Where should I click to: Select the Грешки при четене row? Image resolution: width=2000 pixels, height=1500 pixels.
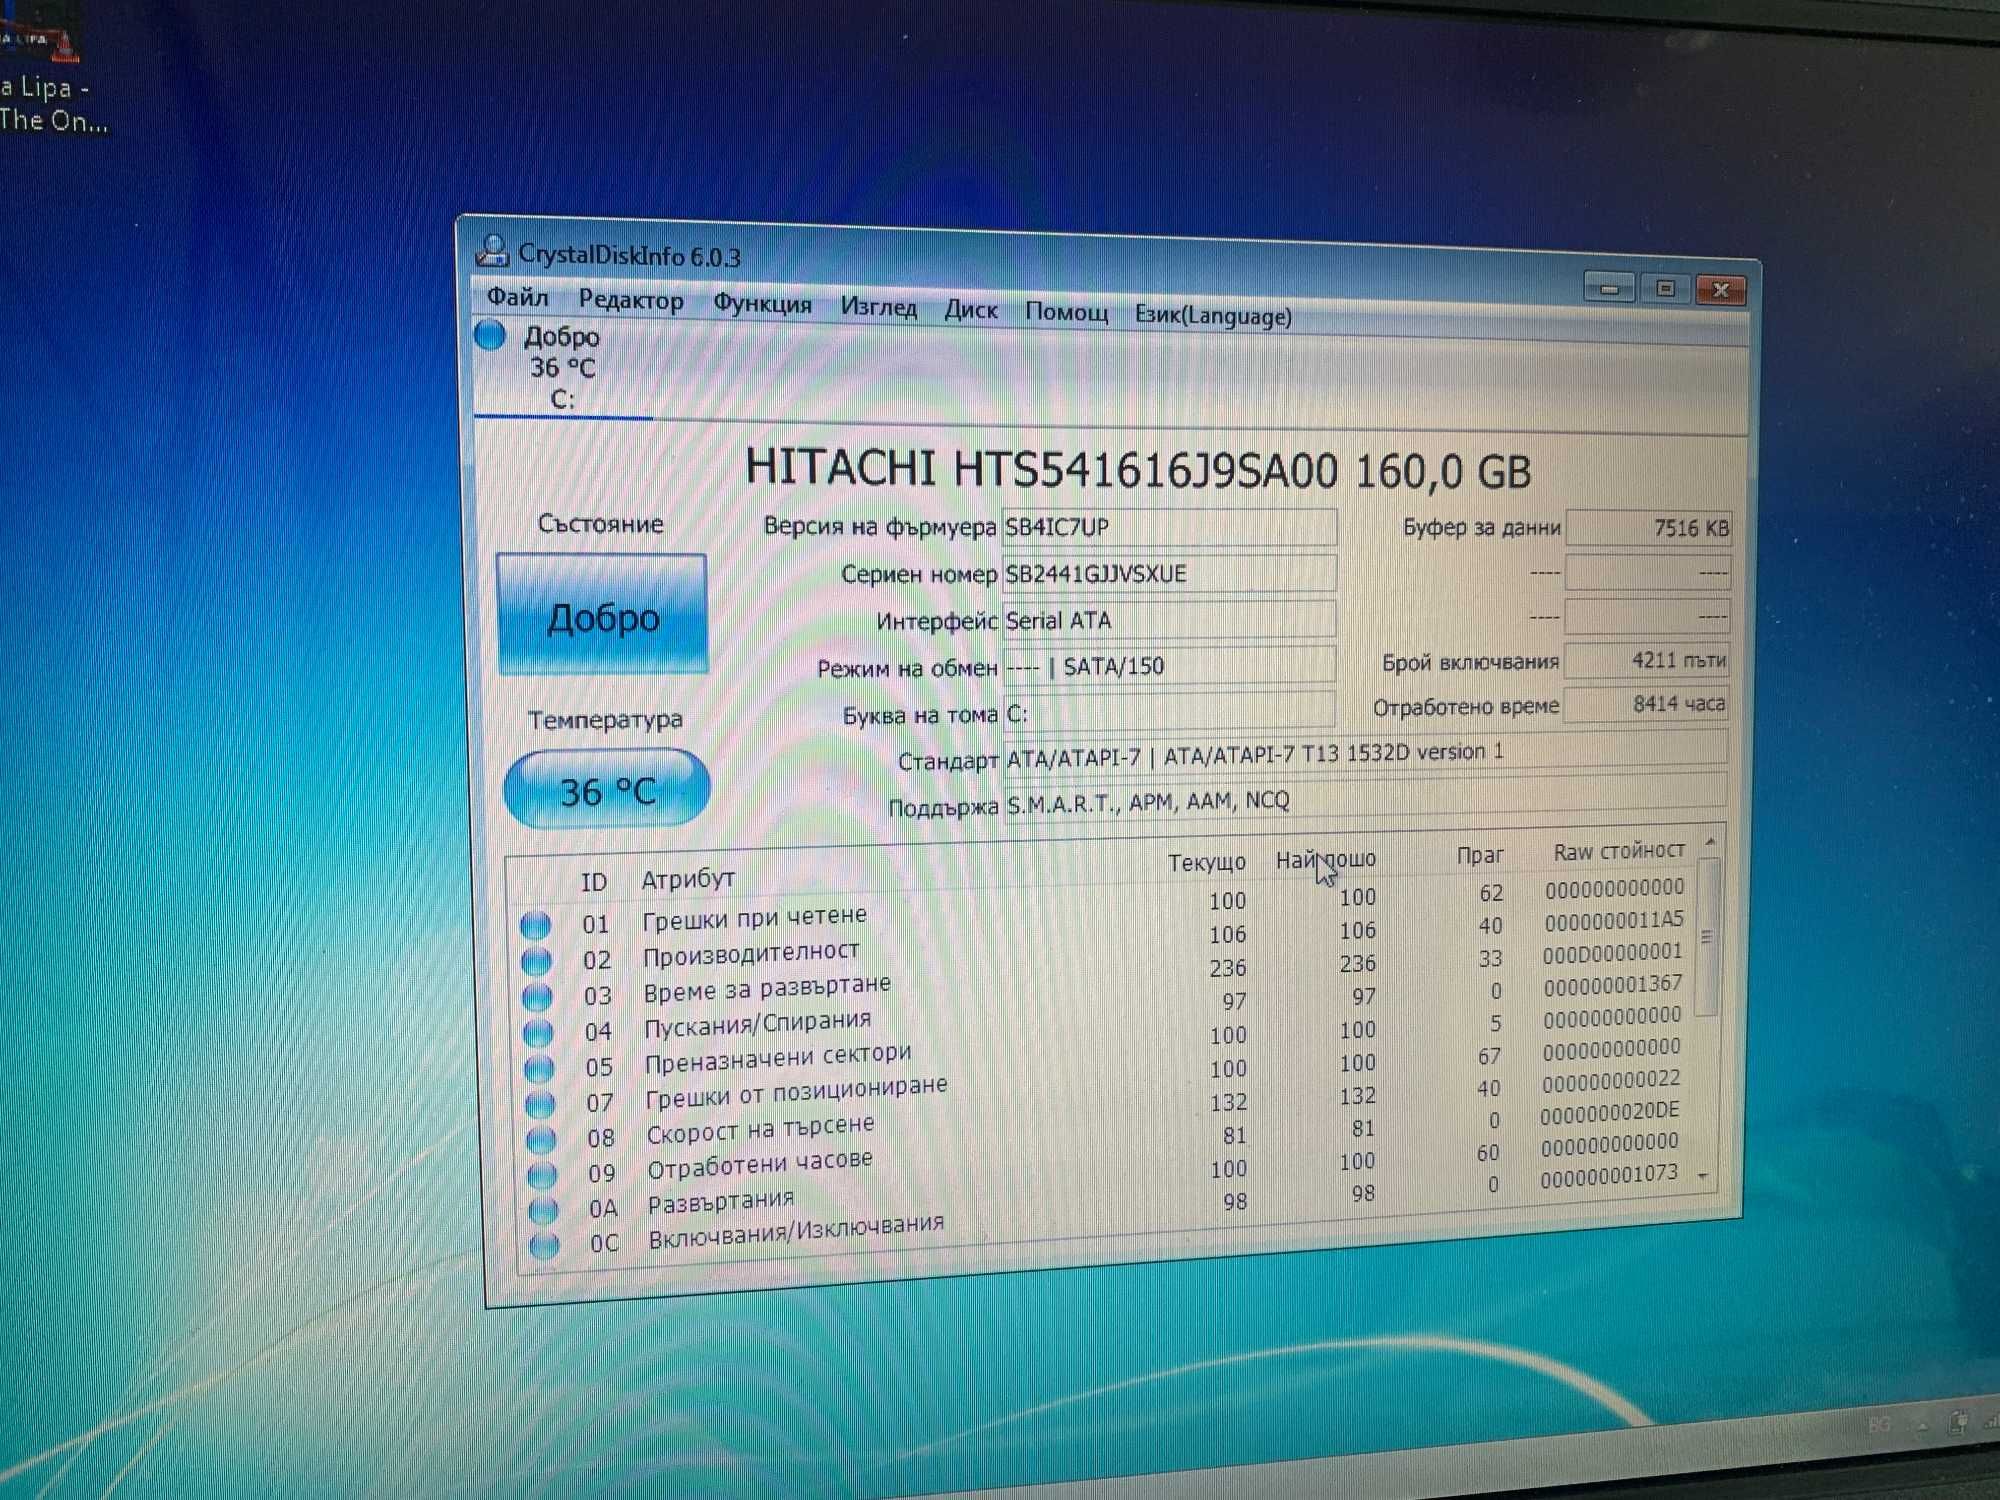pyautogui.click(x=1105, y=906)
